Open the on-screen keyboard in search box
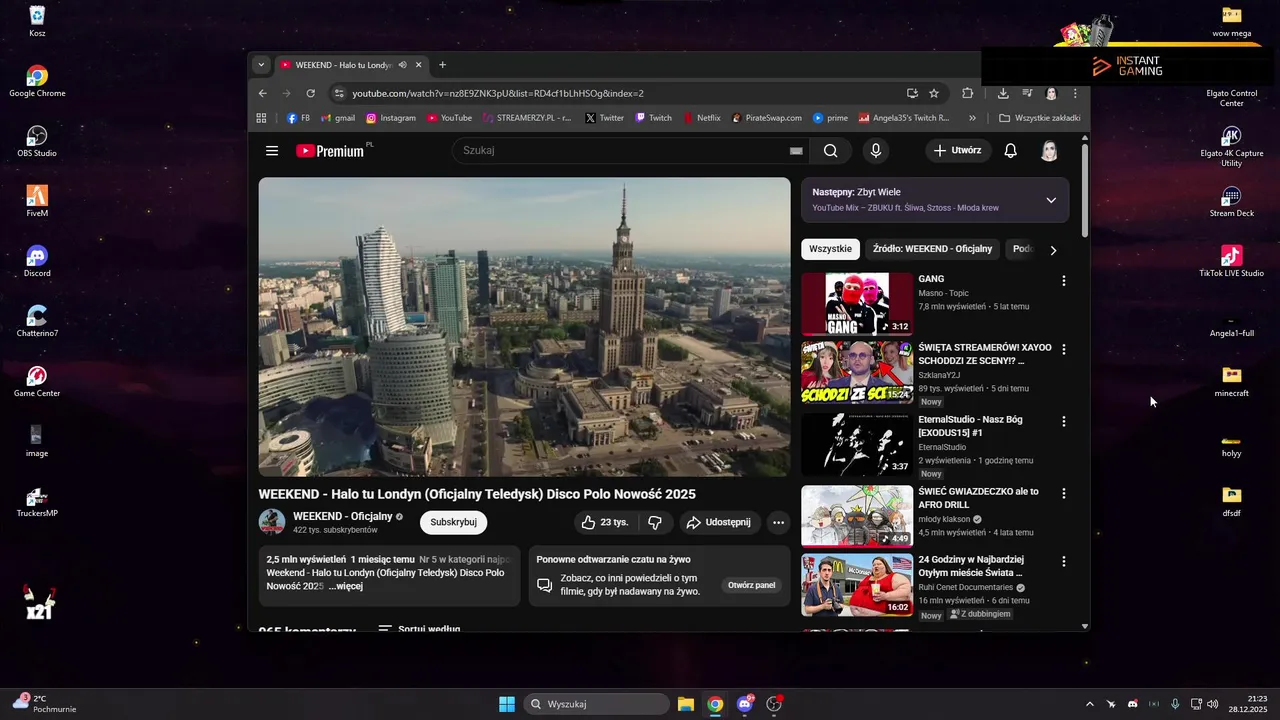Screen dimensions: 1280x720 coord(796,151)
